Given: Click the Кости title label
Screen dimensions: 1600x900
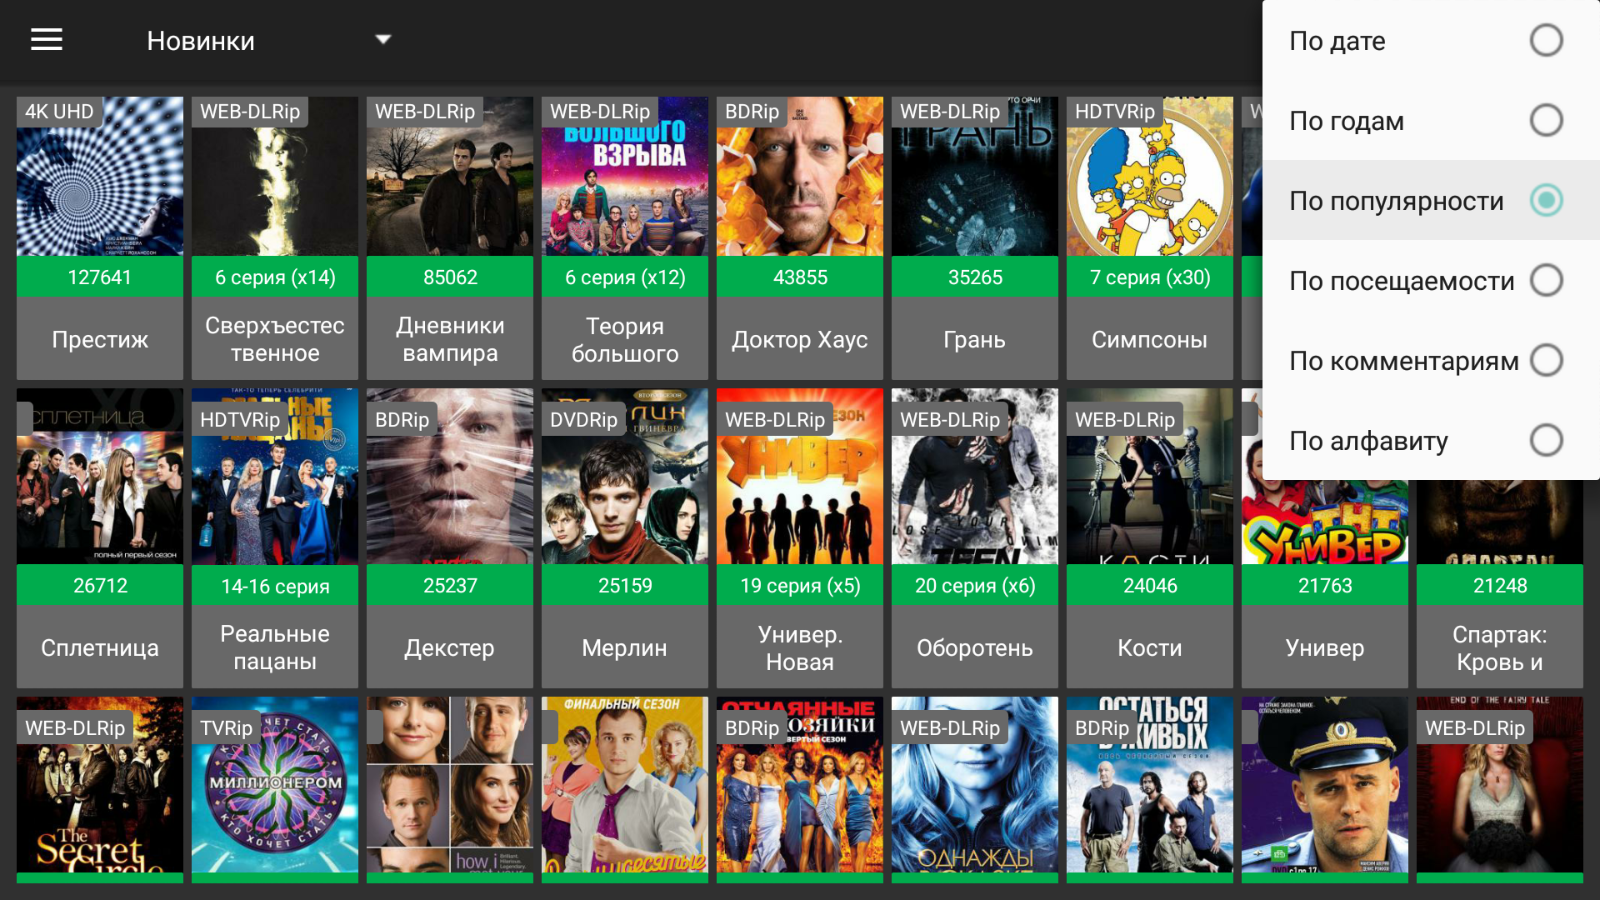Looking at the screenshot, I should click(1150, 648).
